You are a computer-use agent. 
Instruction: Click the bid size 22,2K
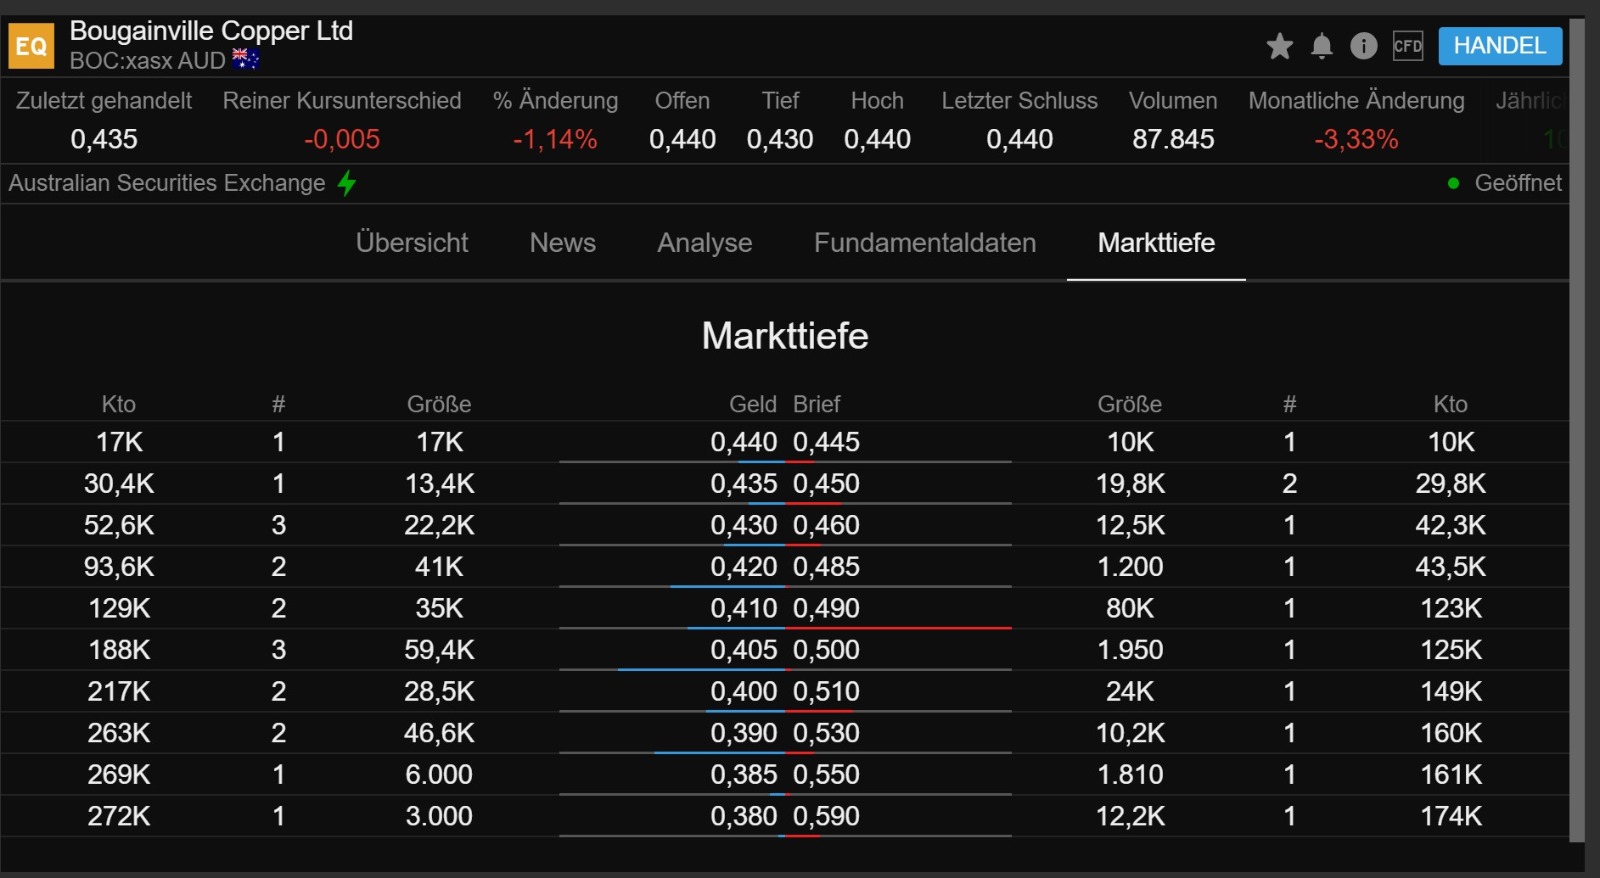(439, 525)
